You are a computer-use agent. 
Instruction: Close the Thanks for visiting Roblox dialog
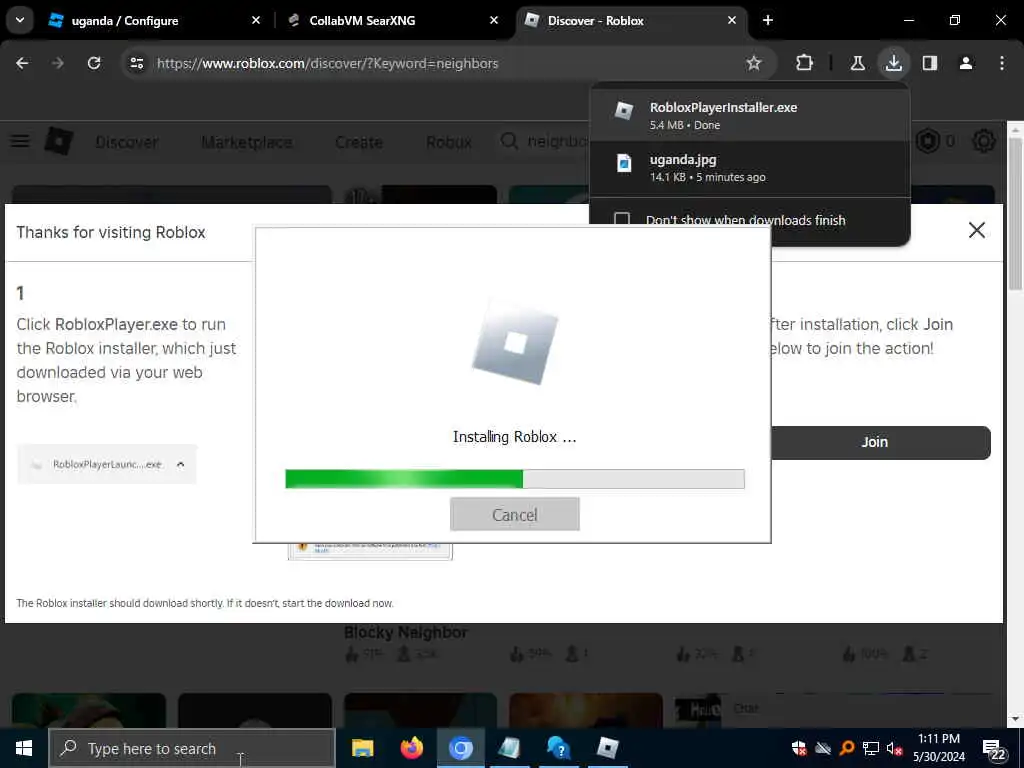977,230
